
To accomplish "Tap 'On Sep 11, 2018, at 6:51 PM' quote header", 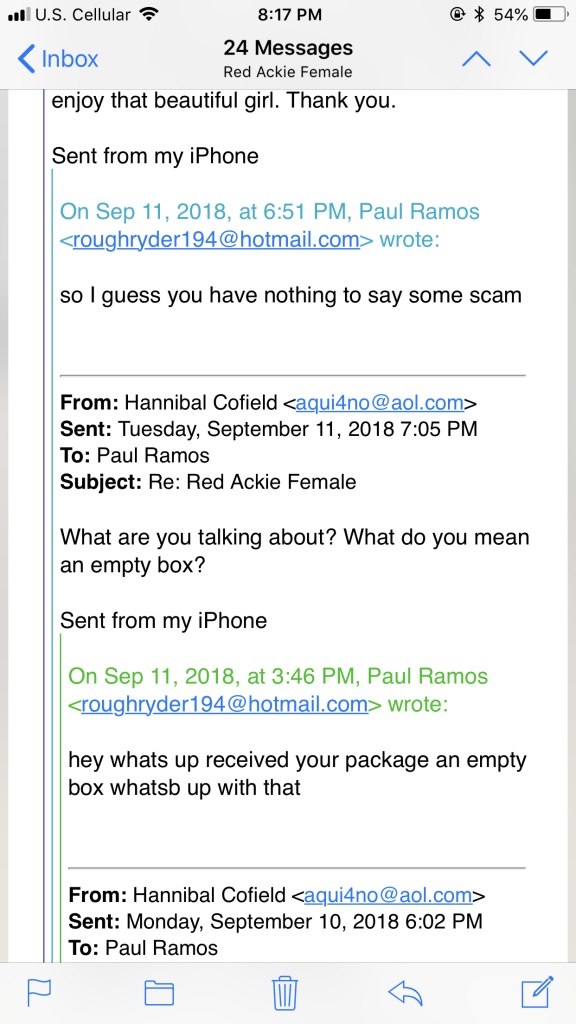I will (206, 212).
